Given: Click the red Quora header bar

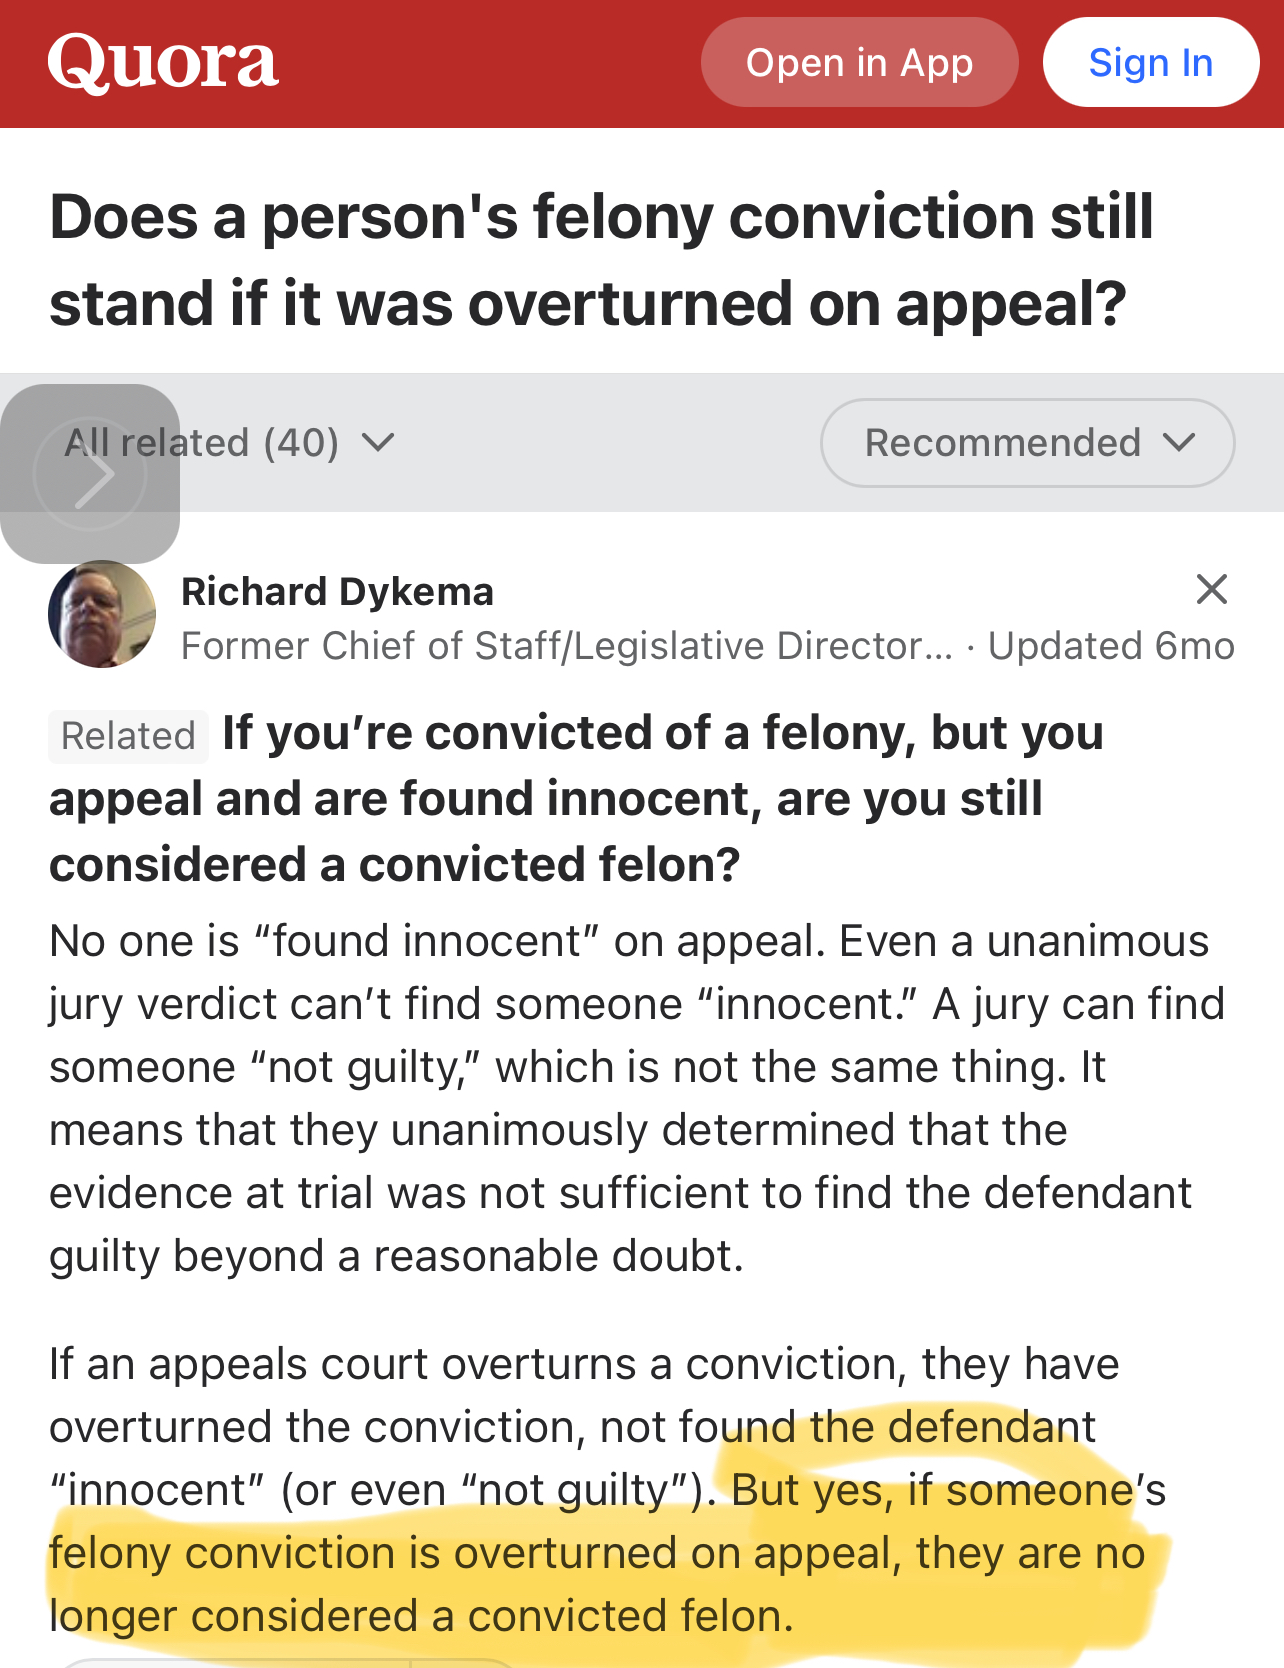Looking at the screenshot, I should tap(642, 64).
